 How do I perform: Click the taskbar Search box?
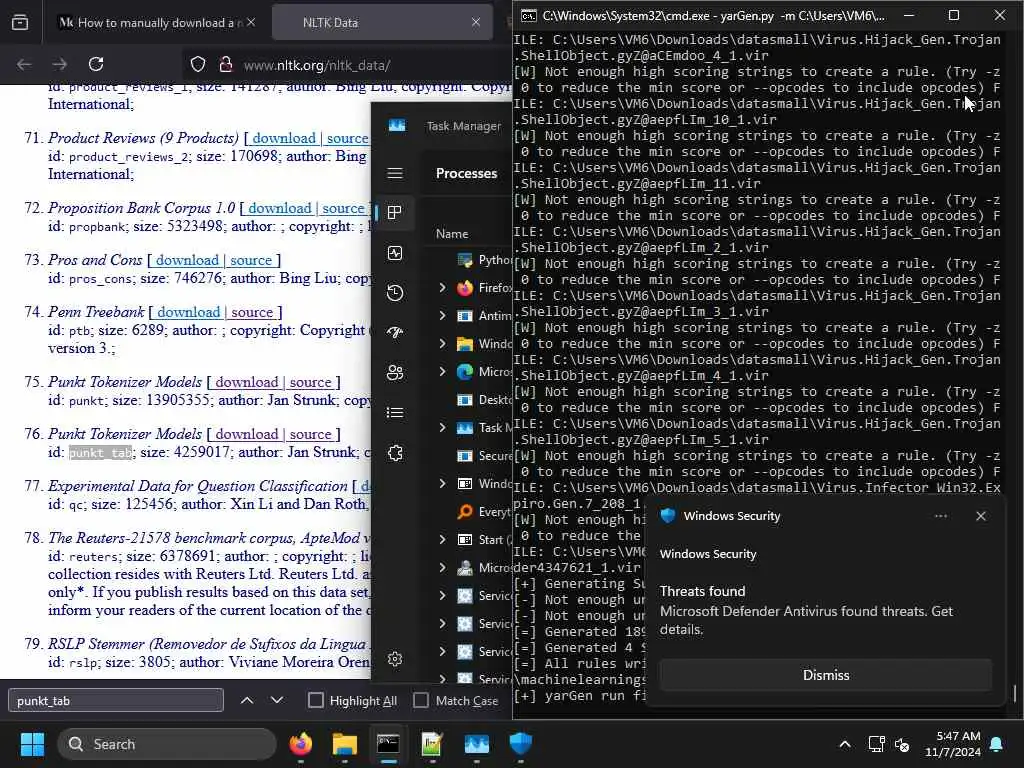click(167, 744)
